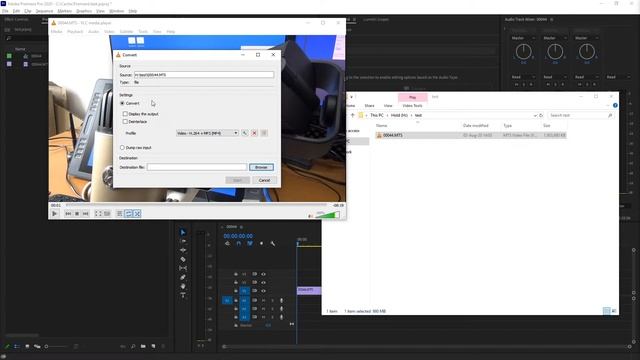
Task: Open Timeline Display Settings wrench
Action: tap(273, 244)
